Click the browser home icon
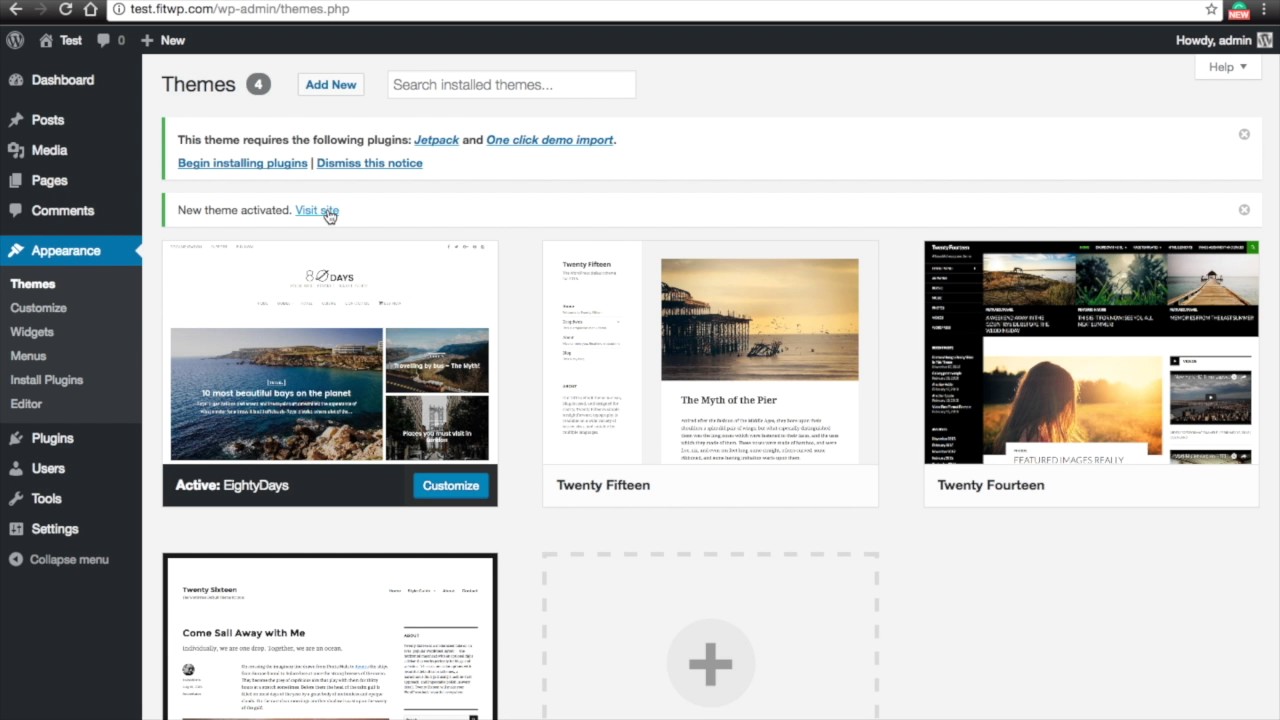 coord(91,9)
